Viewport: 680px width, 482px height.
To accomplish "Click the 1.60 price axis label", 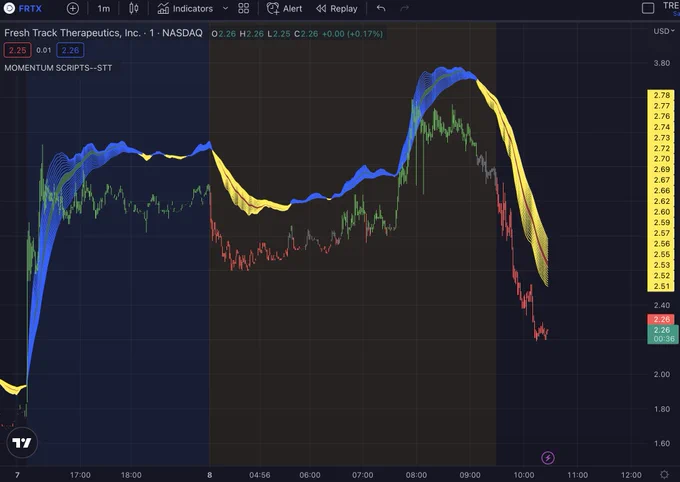I will 662,443.
